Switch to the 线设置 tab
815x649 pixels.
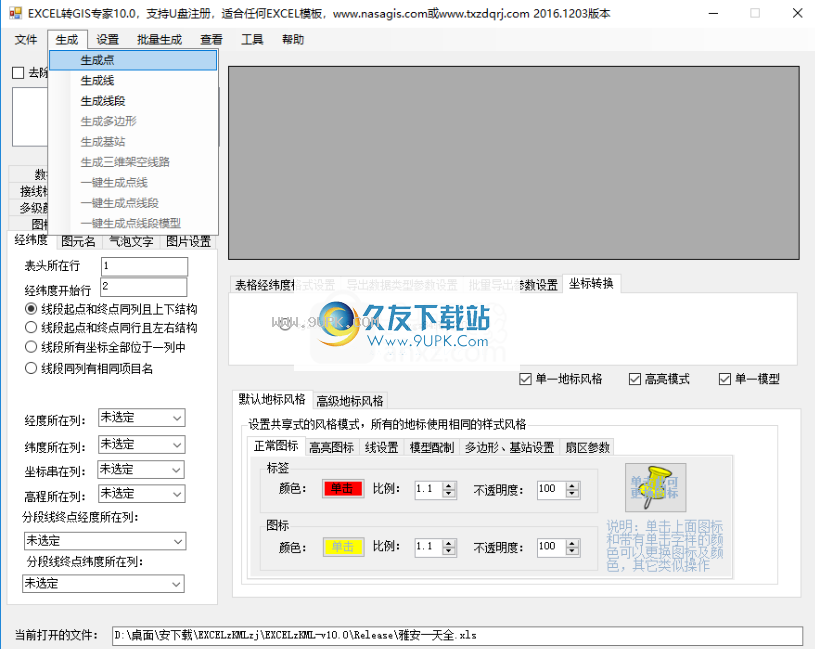(x=381, y=447)
